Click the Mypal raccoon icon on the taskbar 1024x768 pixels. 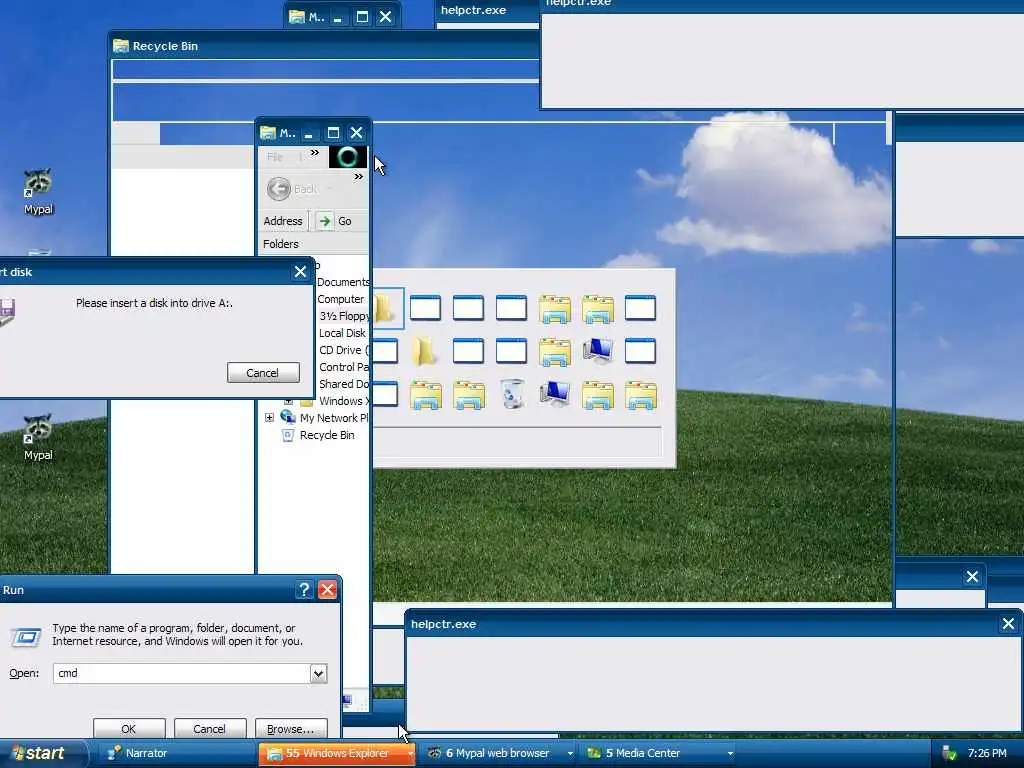[x=434, y=753]
